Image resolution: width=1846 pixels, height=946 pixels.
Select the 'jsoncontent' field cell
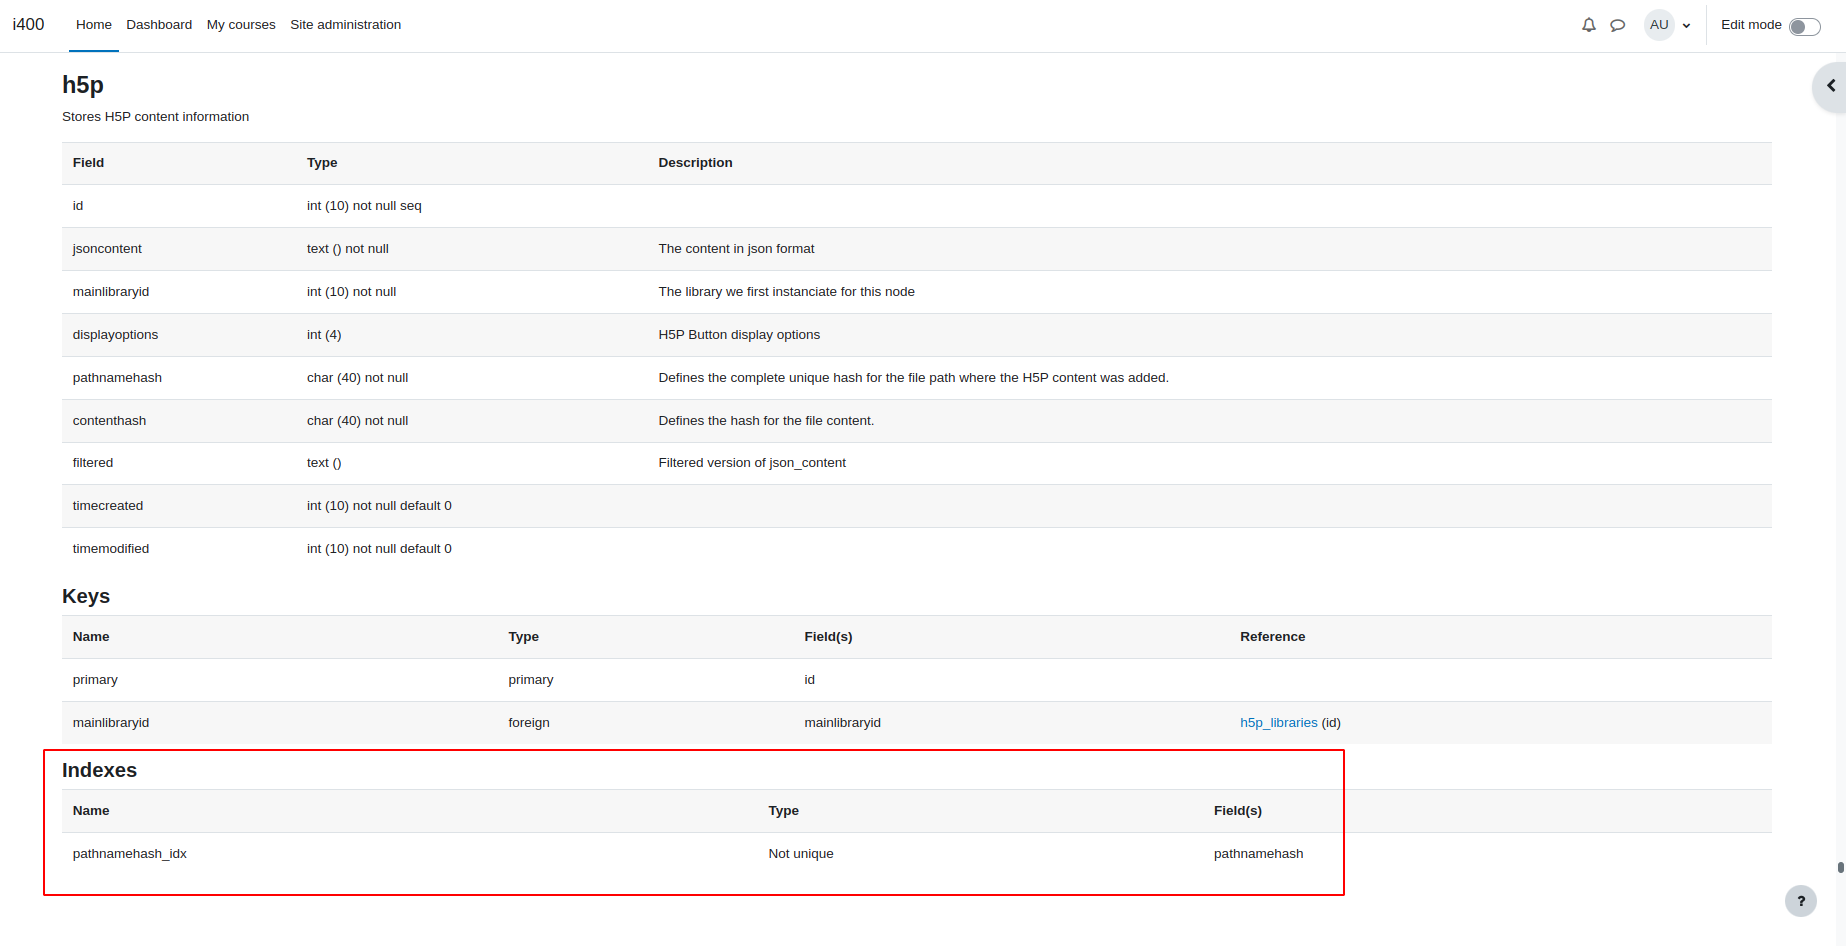107,249
